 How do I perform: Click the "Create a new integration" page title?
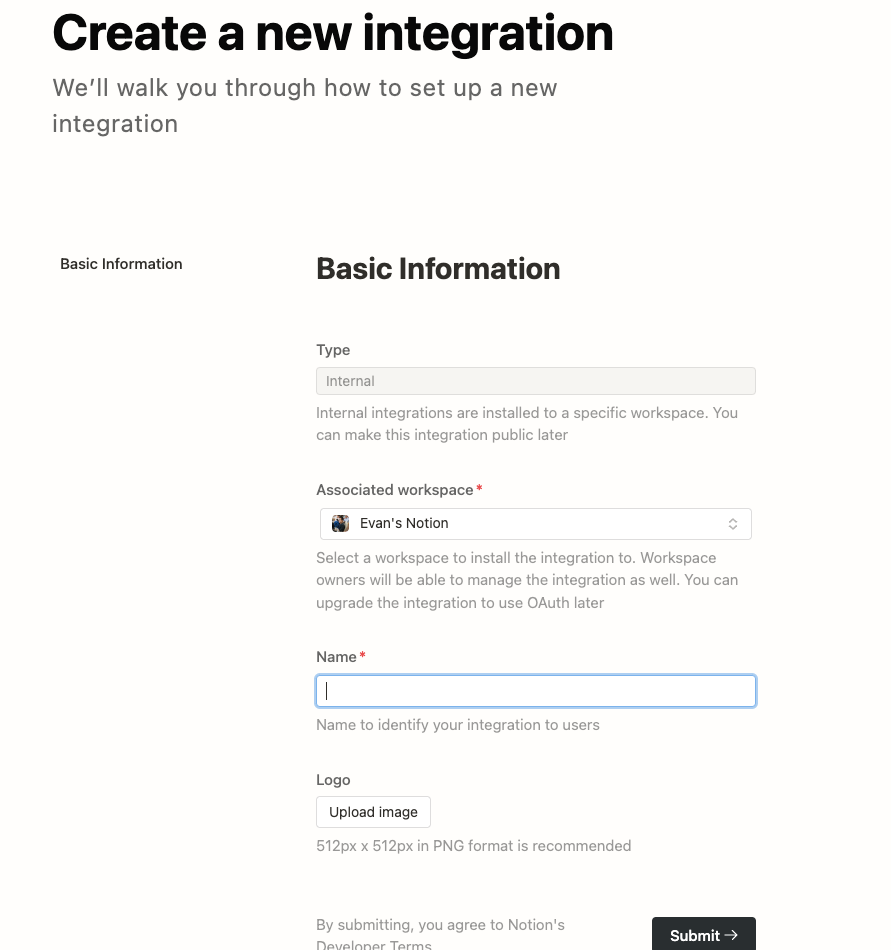(333, 33)
